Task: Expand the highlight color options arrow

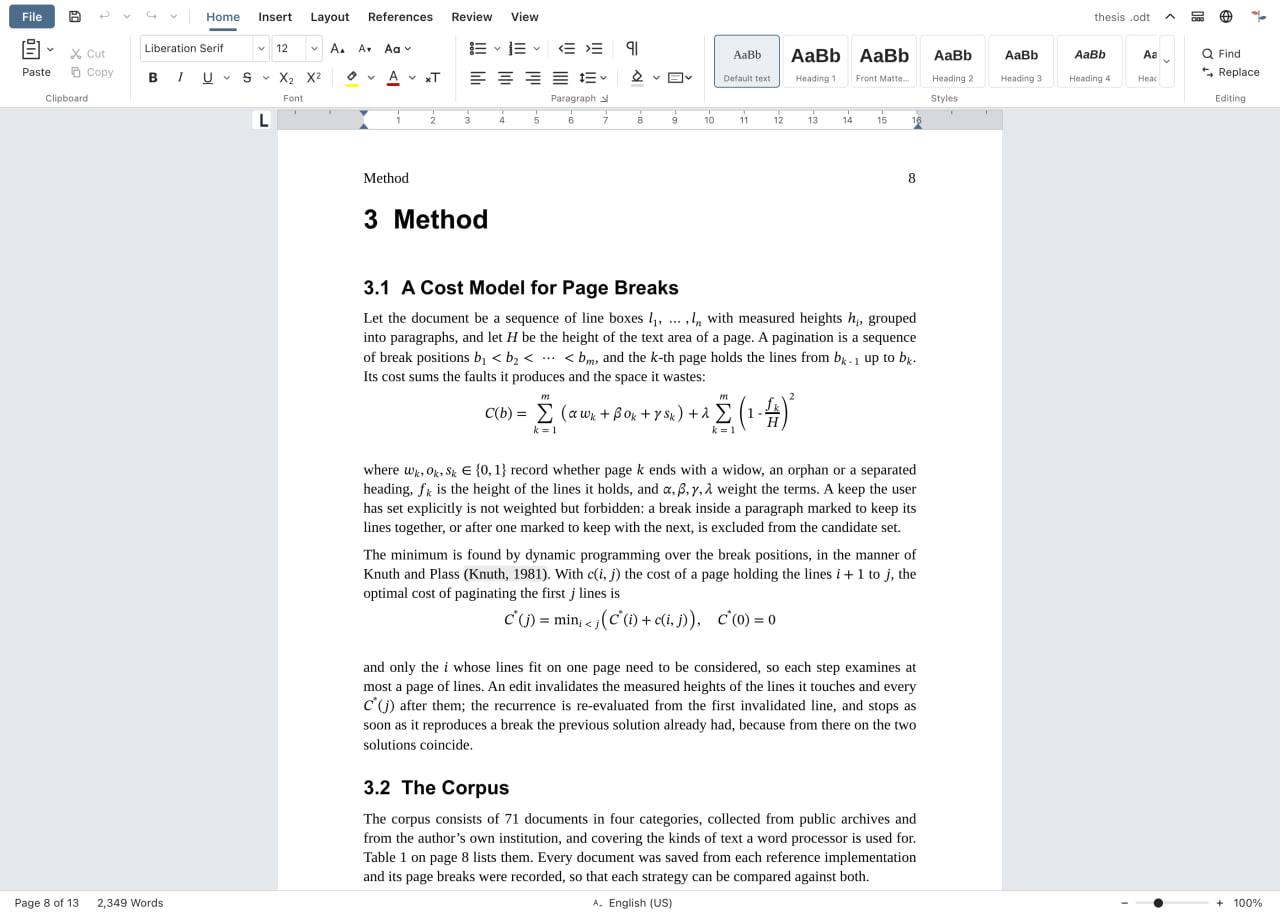Action: click(x=371, y=77)
